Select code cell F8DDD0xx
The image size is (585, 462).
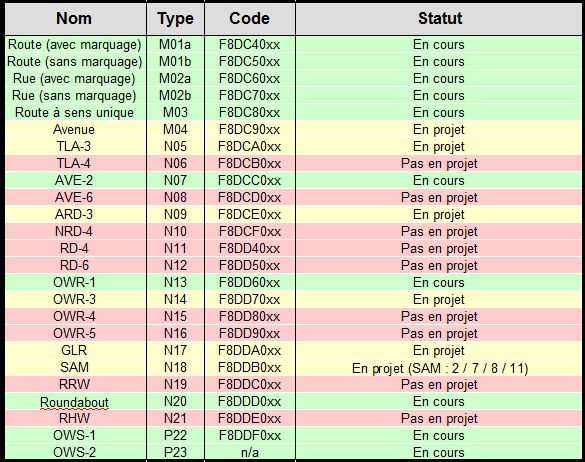tap(250, 402)
